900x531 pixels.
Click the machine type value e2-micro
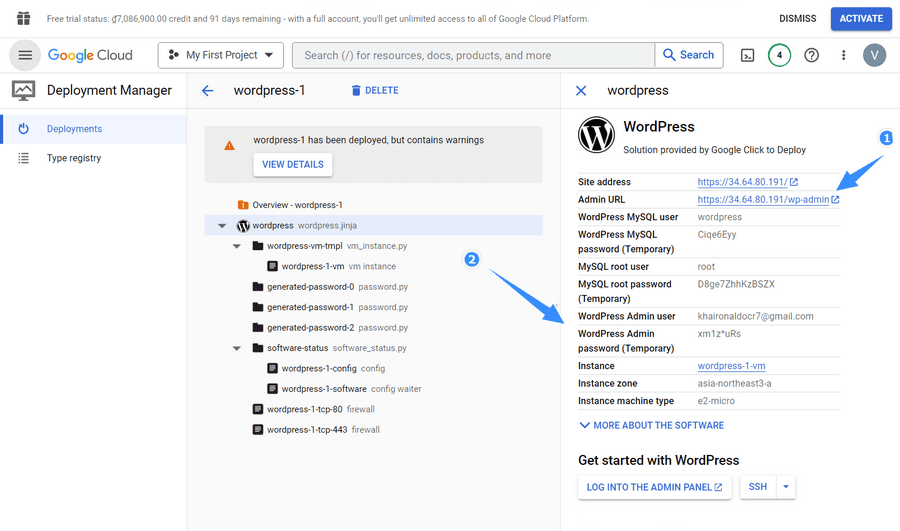tap(716, 401)
